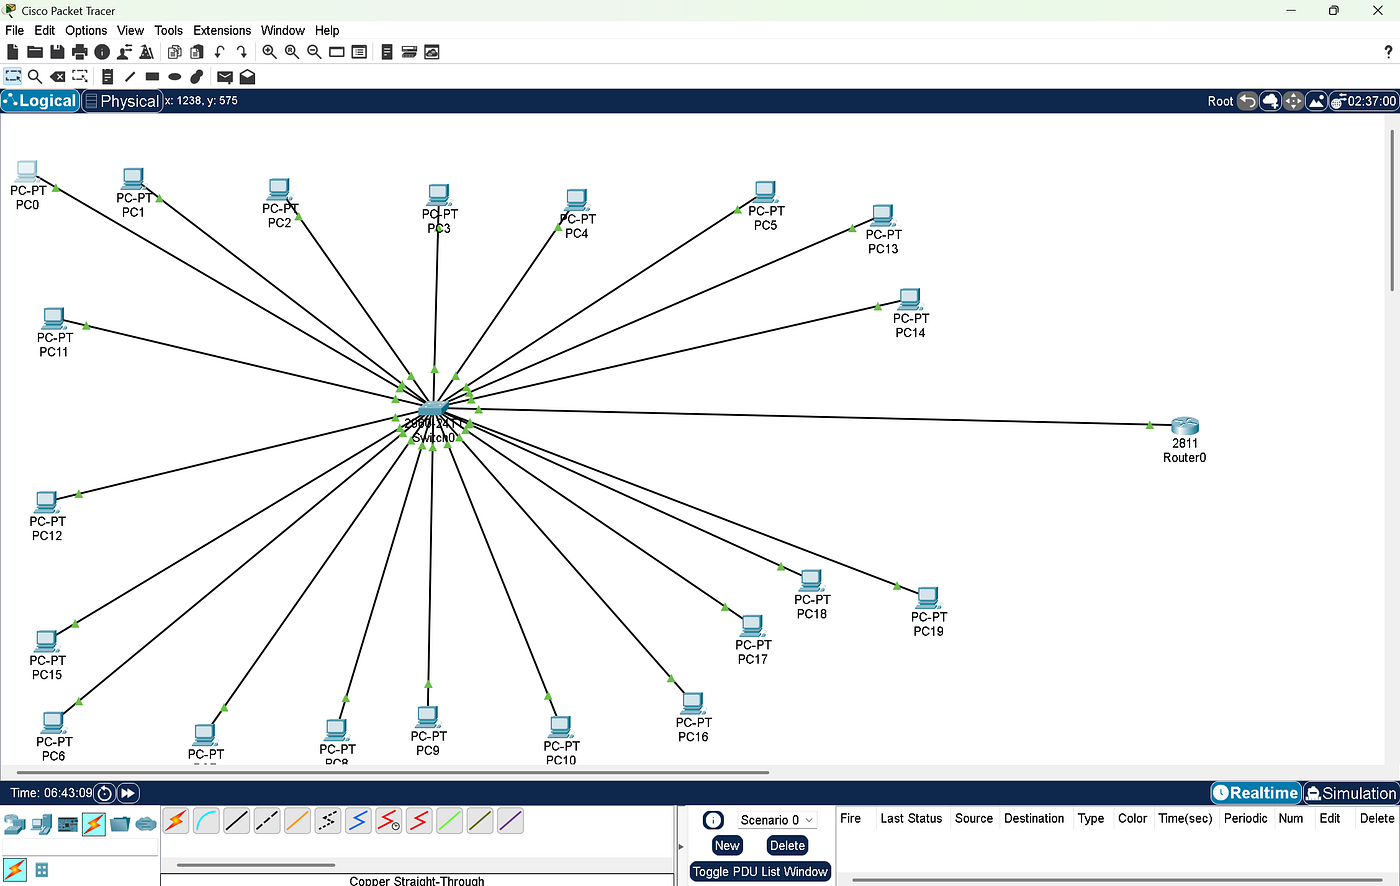Add Simple PDU closed envelope icon
This screenshot has width=1400, height=886.
tap(225, 76)
